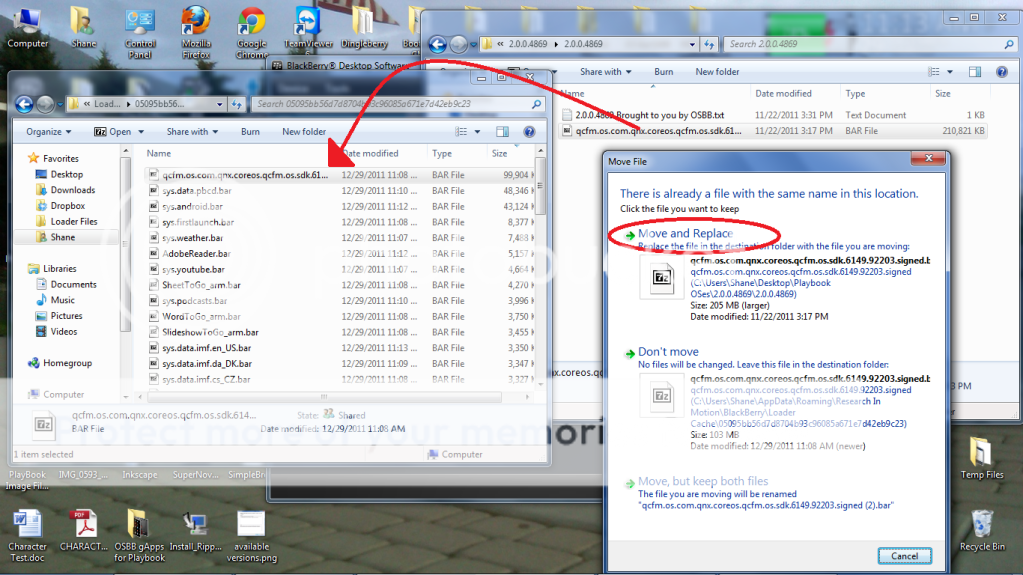Select Loader Files in Favorites sidebar
1023x575 pixels.
73,221
